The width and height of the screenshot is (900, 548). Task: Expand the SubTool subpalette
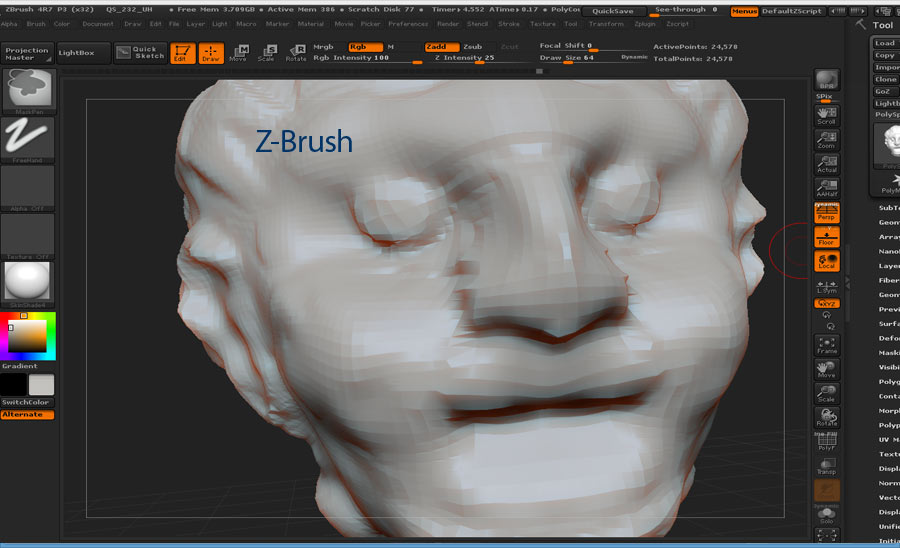(x=888, y=208)
